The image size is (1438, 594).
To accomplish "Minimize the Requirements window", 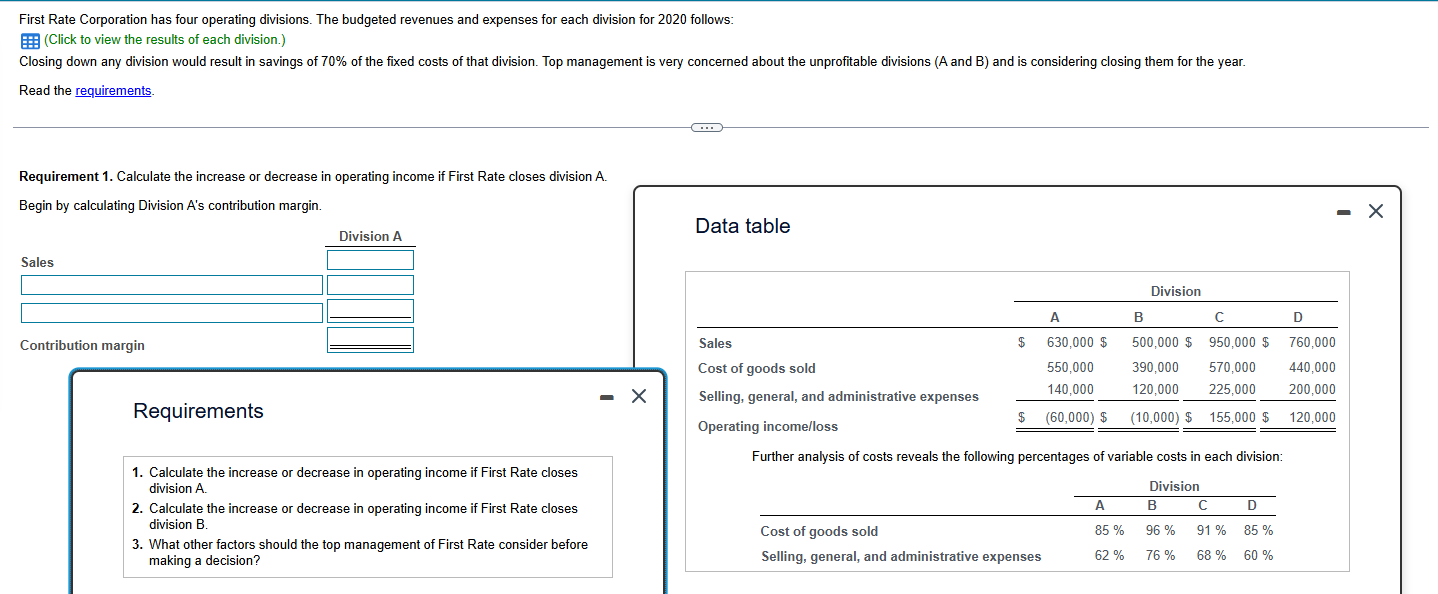I will (x=606, y=396).
